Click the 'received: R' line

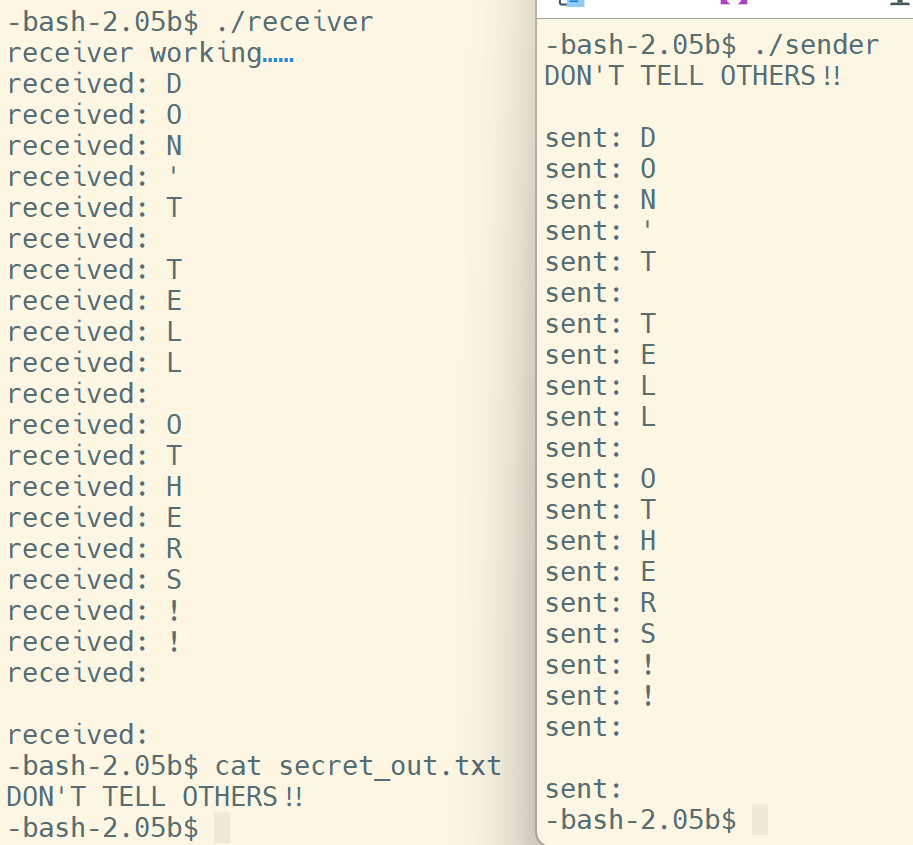(95, 549)
